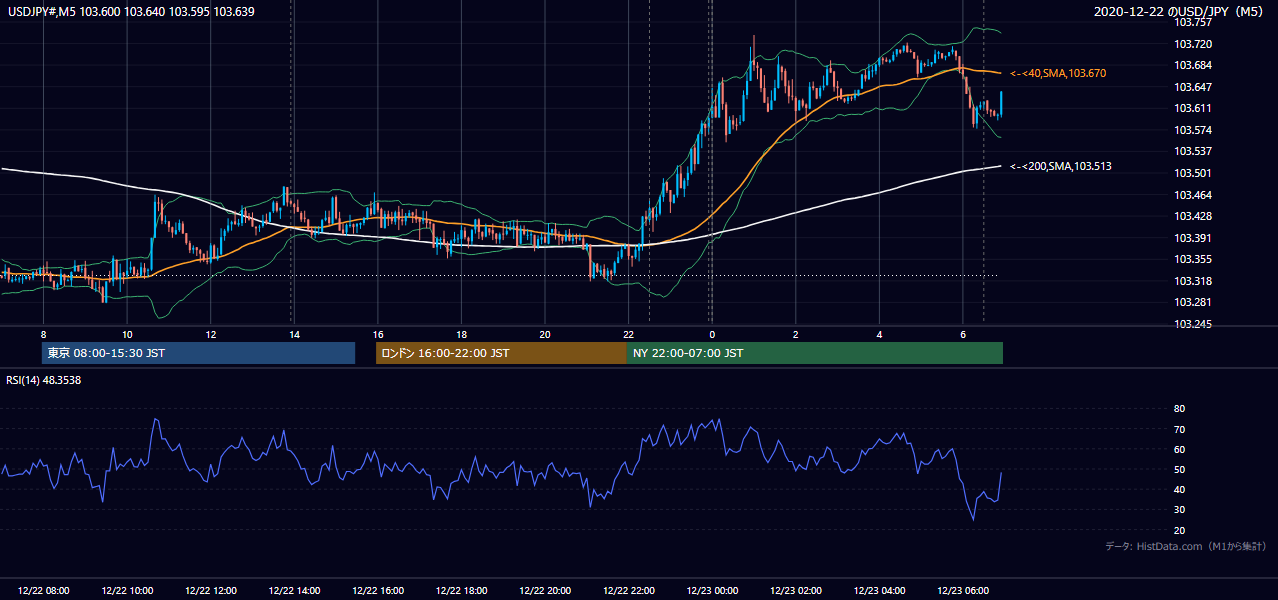Click price level 103.574 on the axis
The height and width of the screenshot is (600, 1278).
[1192, 130]
